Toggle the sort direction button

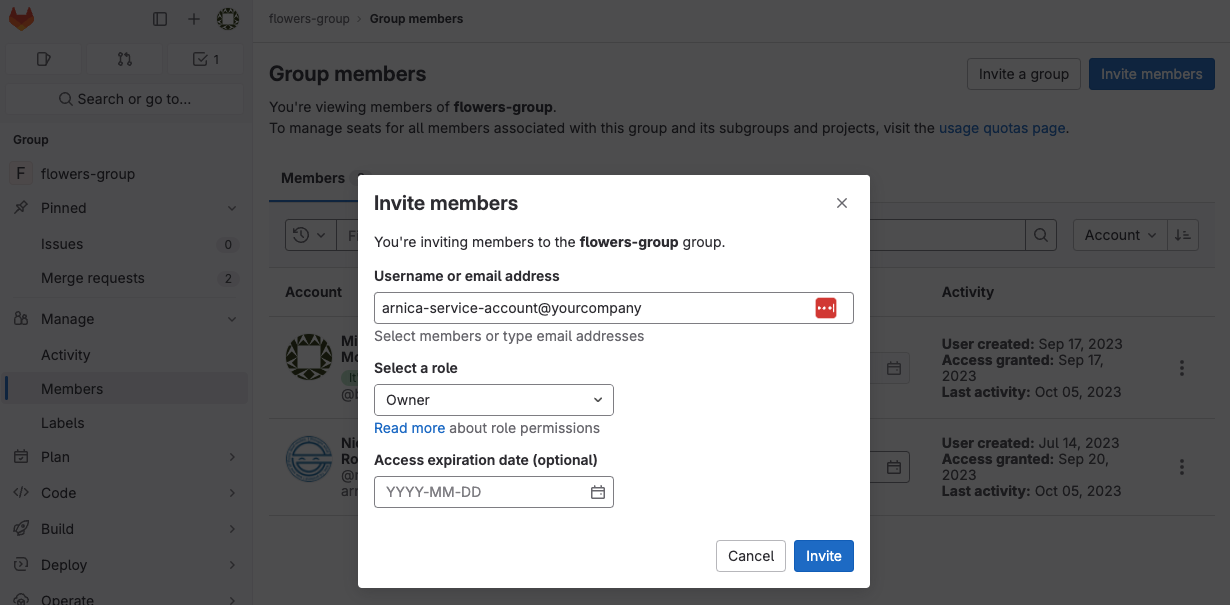[1183, 235]
